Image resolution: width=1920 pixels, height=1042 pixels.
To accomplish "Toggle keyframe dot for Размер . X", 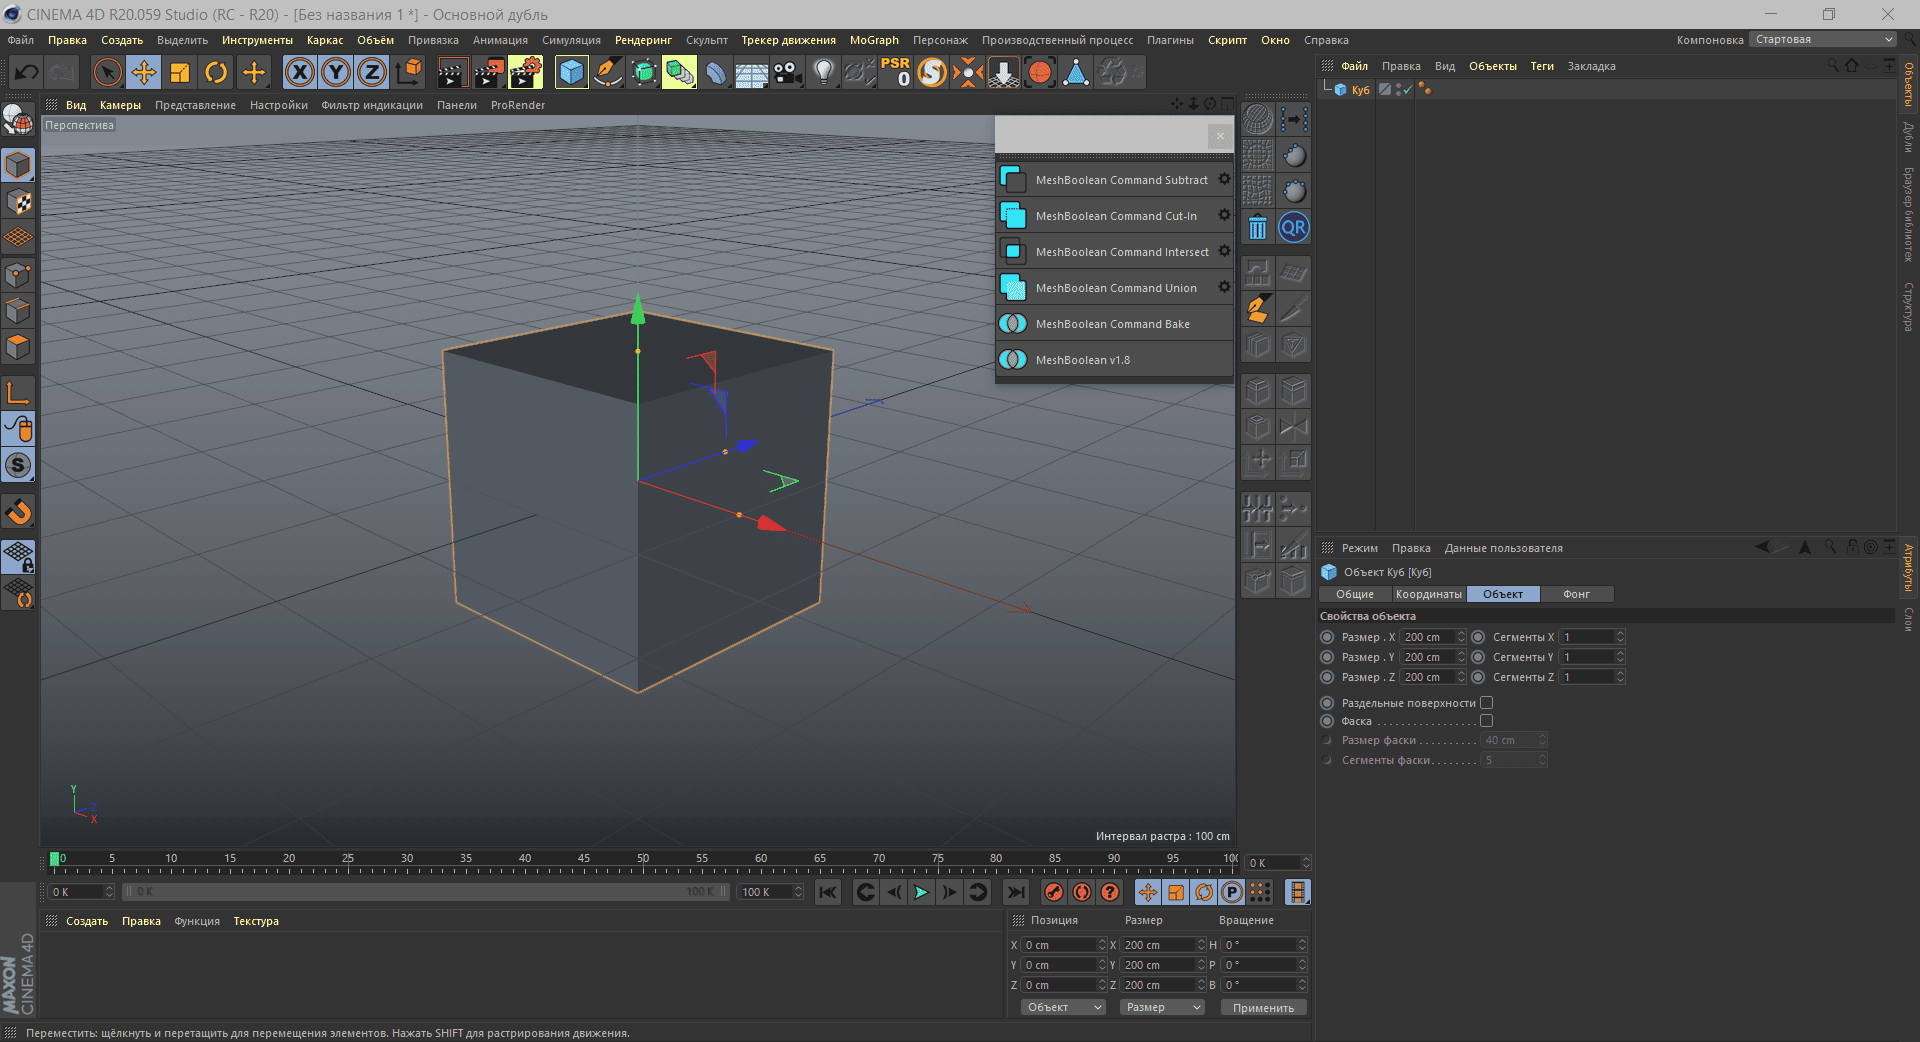I will pyautogui.click(x=1327, y=637).
